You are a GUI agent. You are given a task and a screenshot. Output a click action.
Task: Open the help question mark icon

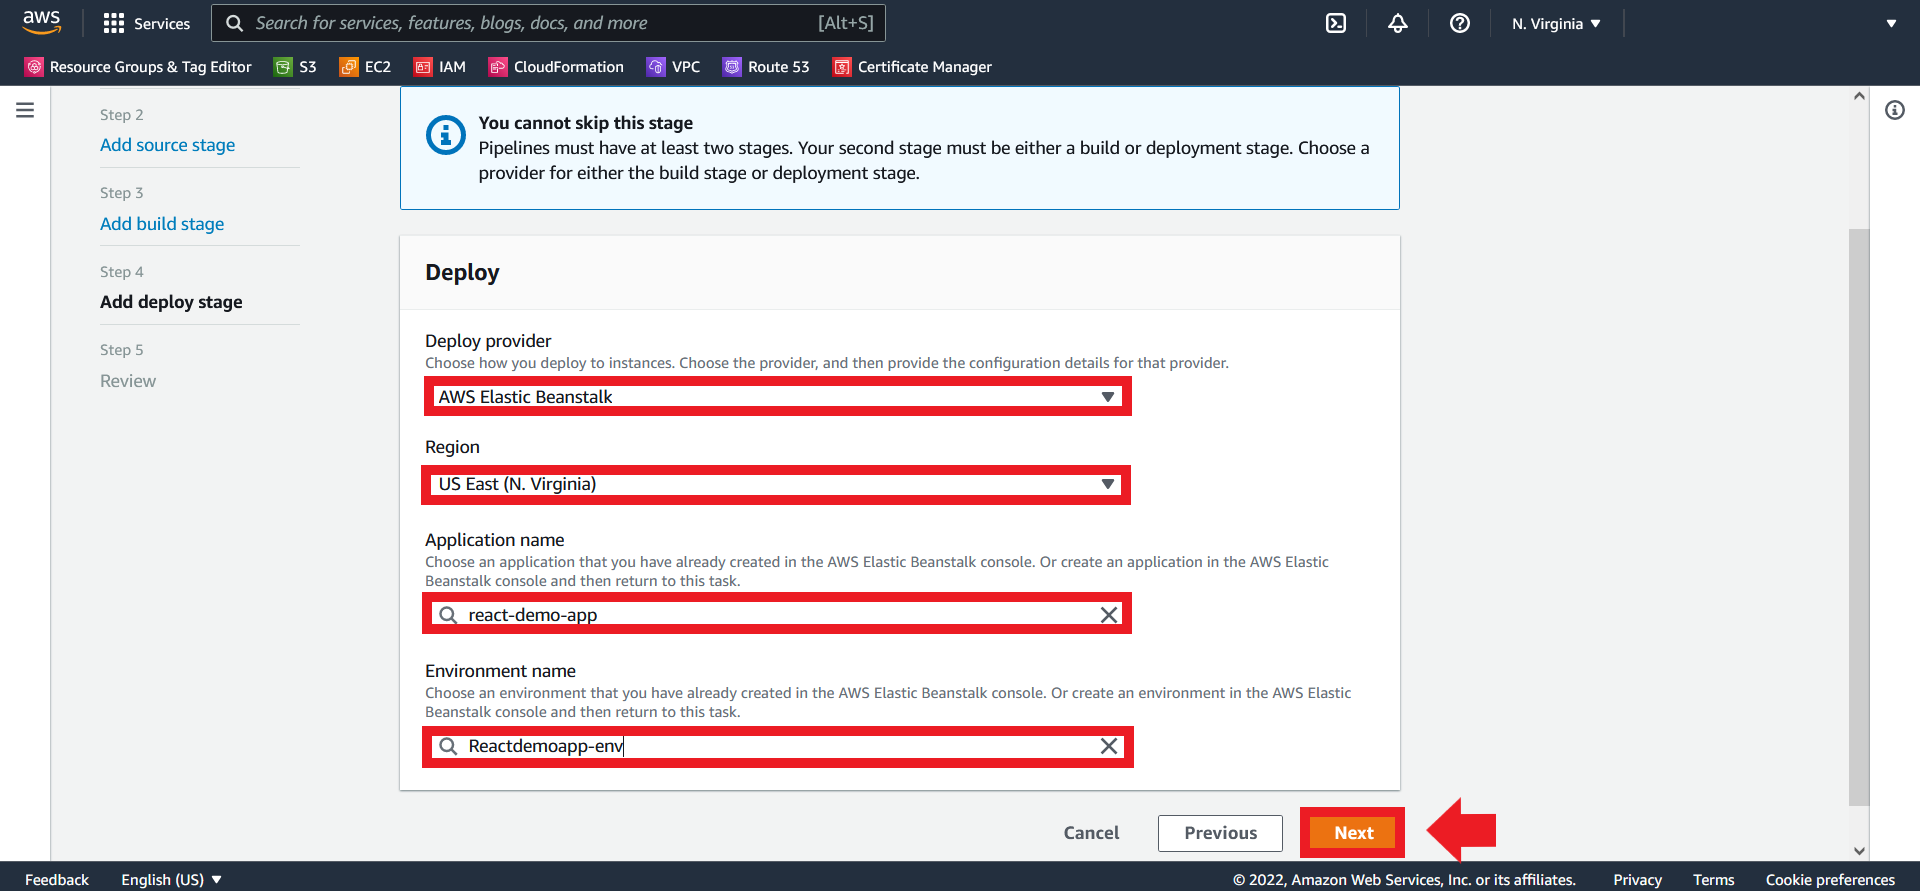coord(1460,23)
